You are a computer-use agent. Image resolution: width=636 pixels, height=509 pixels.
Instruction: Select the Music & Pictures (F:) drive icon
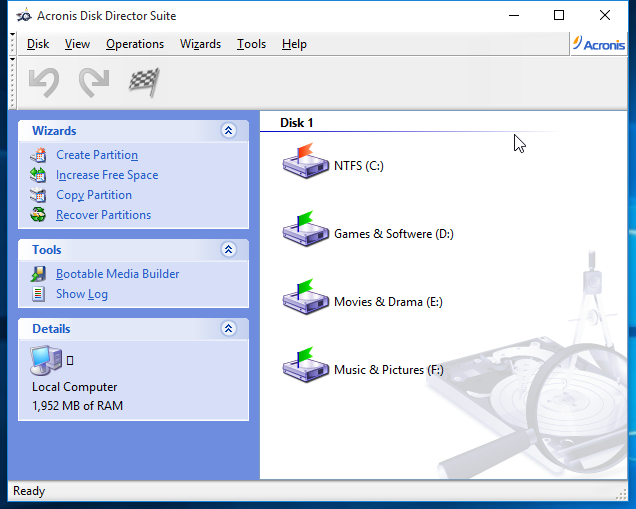[305, 365]
